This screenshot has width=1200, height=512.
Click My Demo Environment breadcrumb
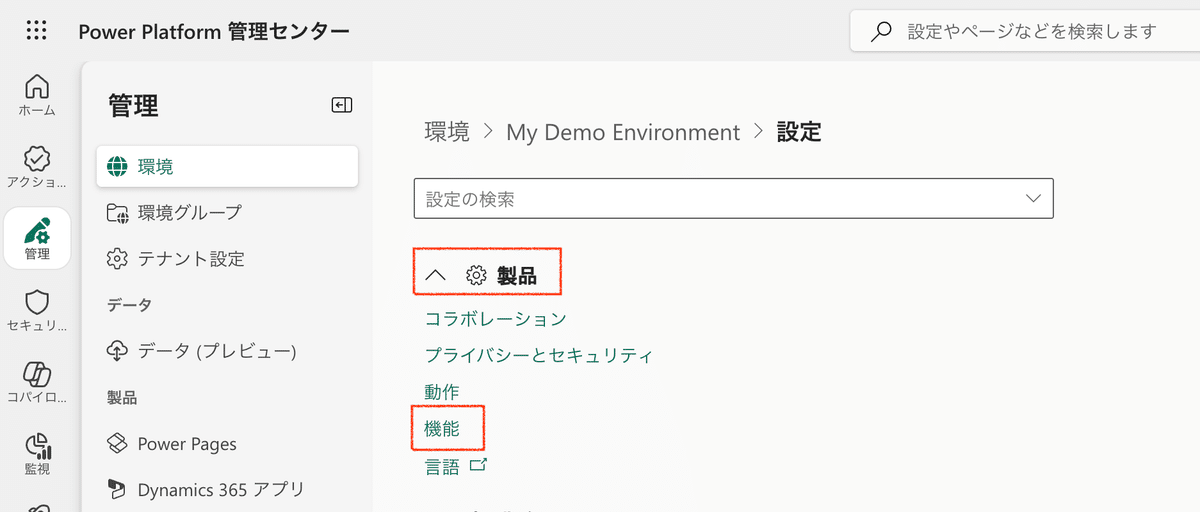point(623,132)
